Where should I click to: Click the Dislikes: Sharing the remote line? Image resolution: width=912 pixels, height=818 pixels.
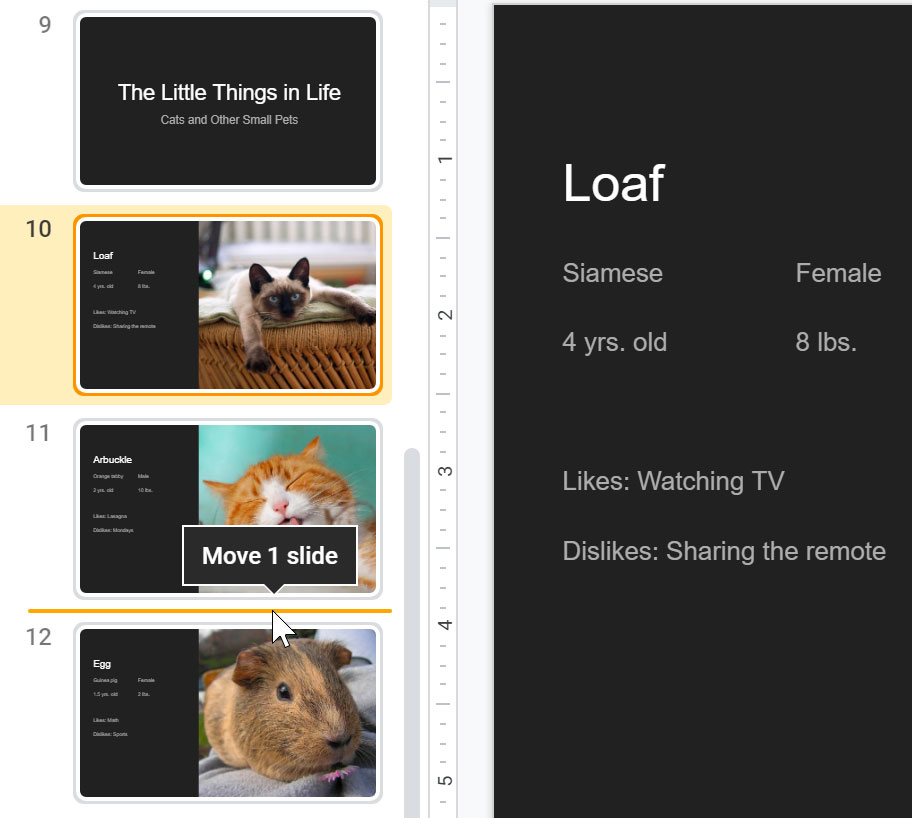click(724, 551)
